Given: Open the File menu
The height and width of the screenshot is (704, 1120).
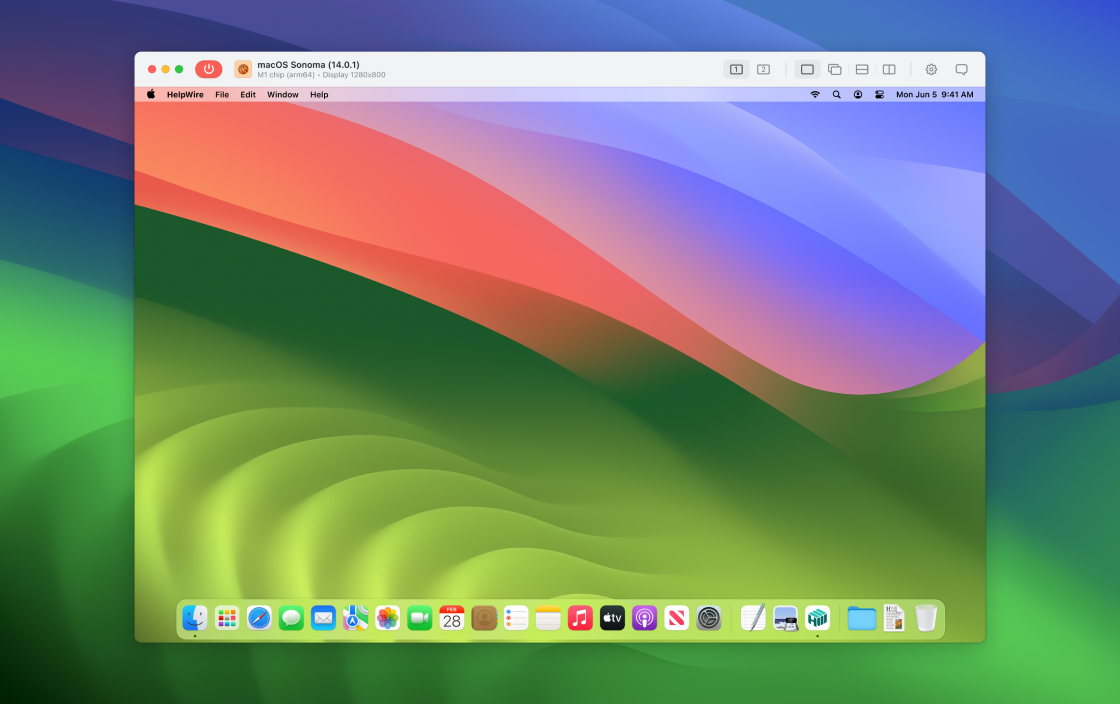Looking at the screenshot, I should coord(222,94).
